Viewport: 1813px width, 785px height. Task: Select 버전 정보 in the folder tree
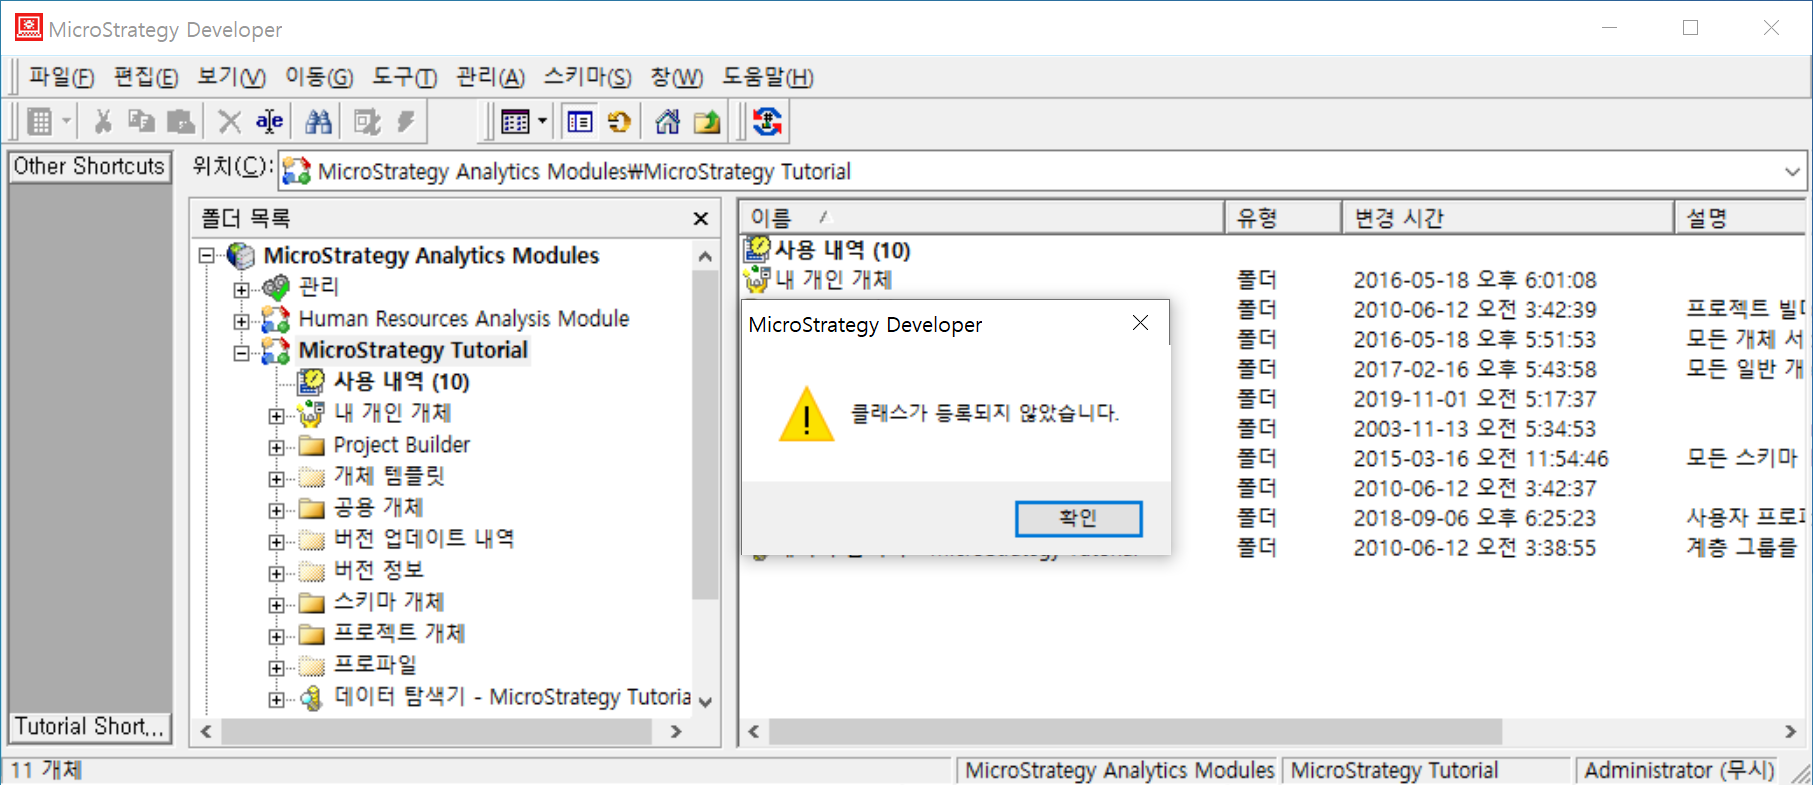click(378, 570)
